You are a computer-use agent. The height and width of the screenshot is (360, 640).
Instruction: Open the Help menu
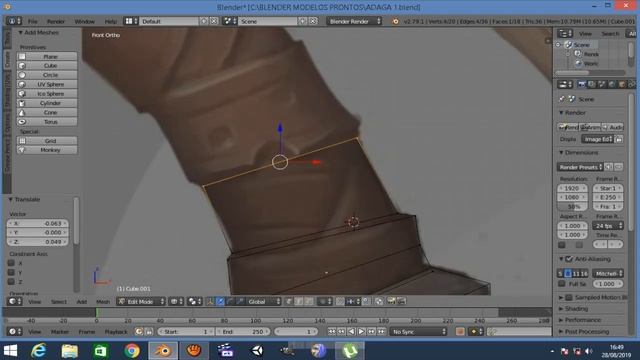111,21
